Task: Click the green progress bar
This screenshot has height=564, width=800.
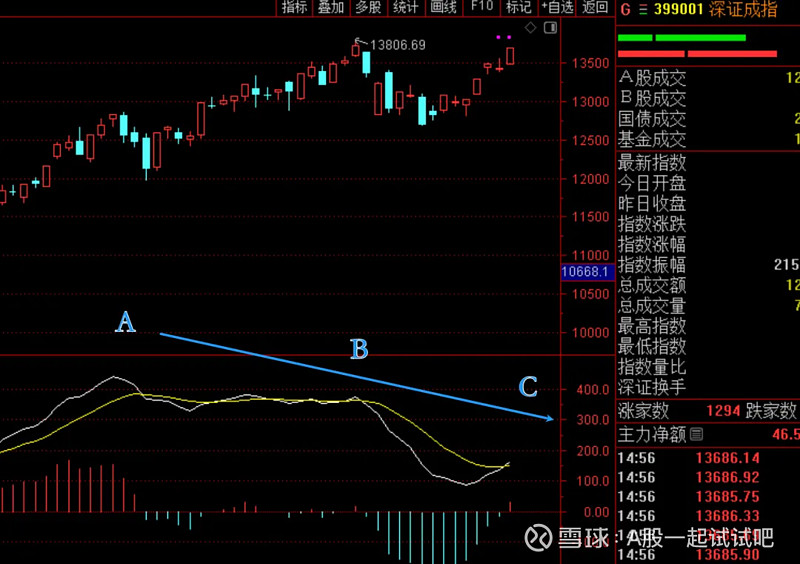Action: pos(682,38)
